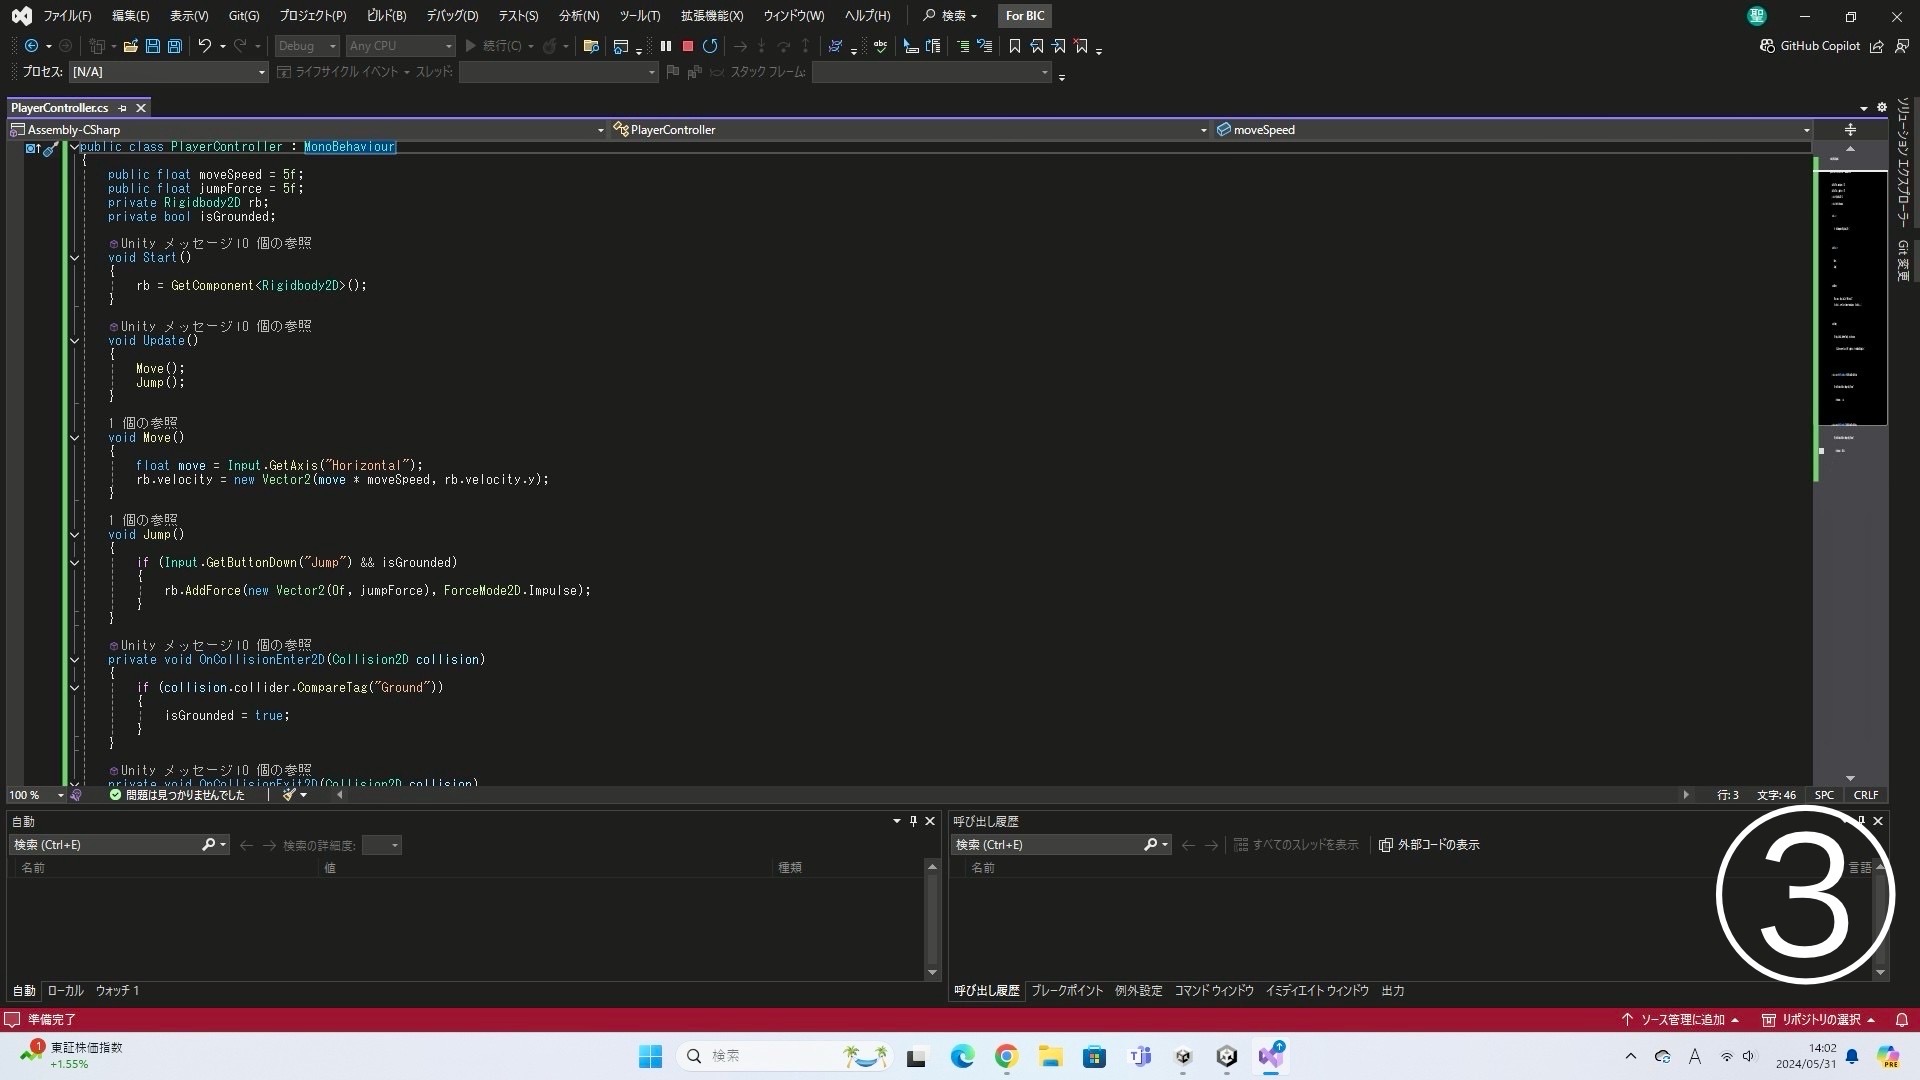Click the Restart debugging icon
Image resolution: width=1920 pixels, height=1080 pixels.
pos(710,46)
